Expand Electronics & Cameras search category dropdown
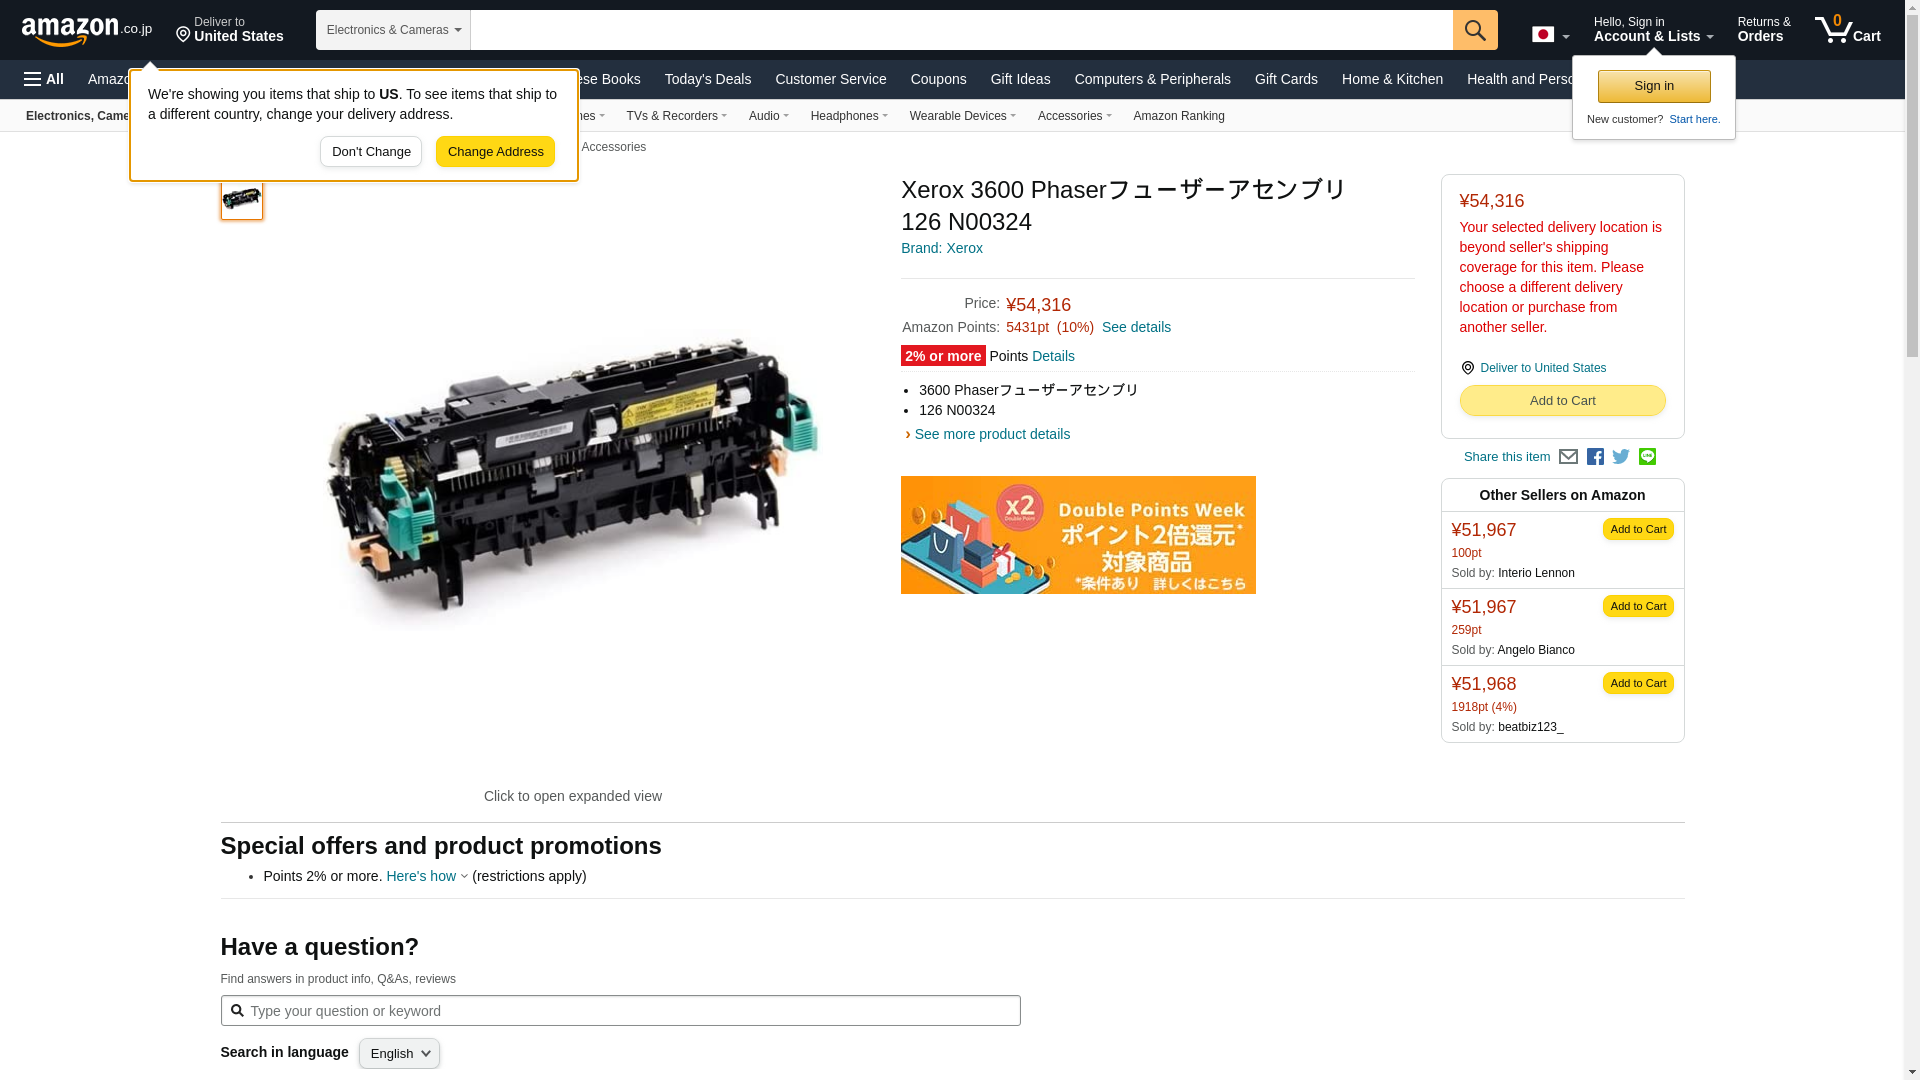The height and width of the screenshot is (1080, 1920). tap(393, 30)
